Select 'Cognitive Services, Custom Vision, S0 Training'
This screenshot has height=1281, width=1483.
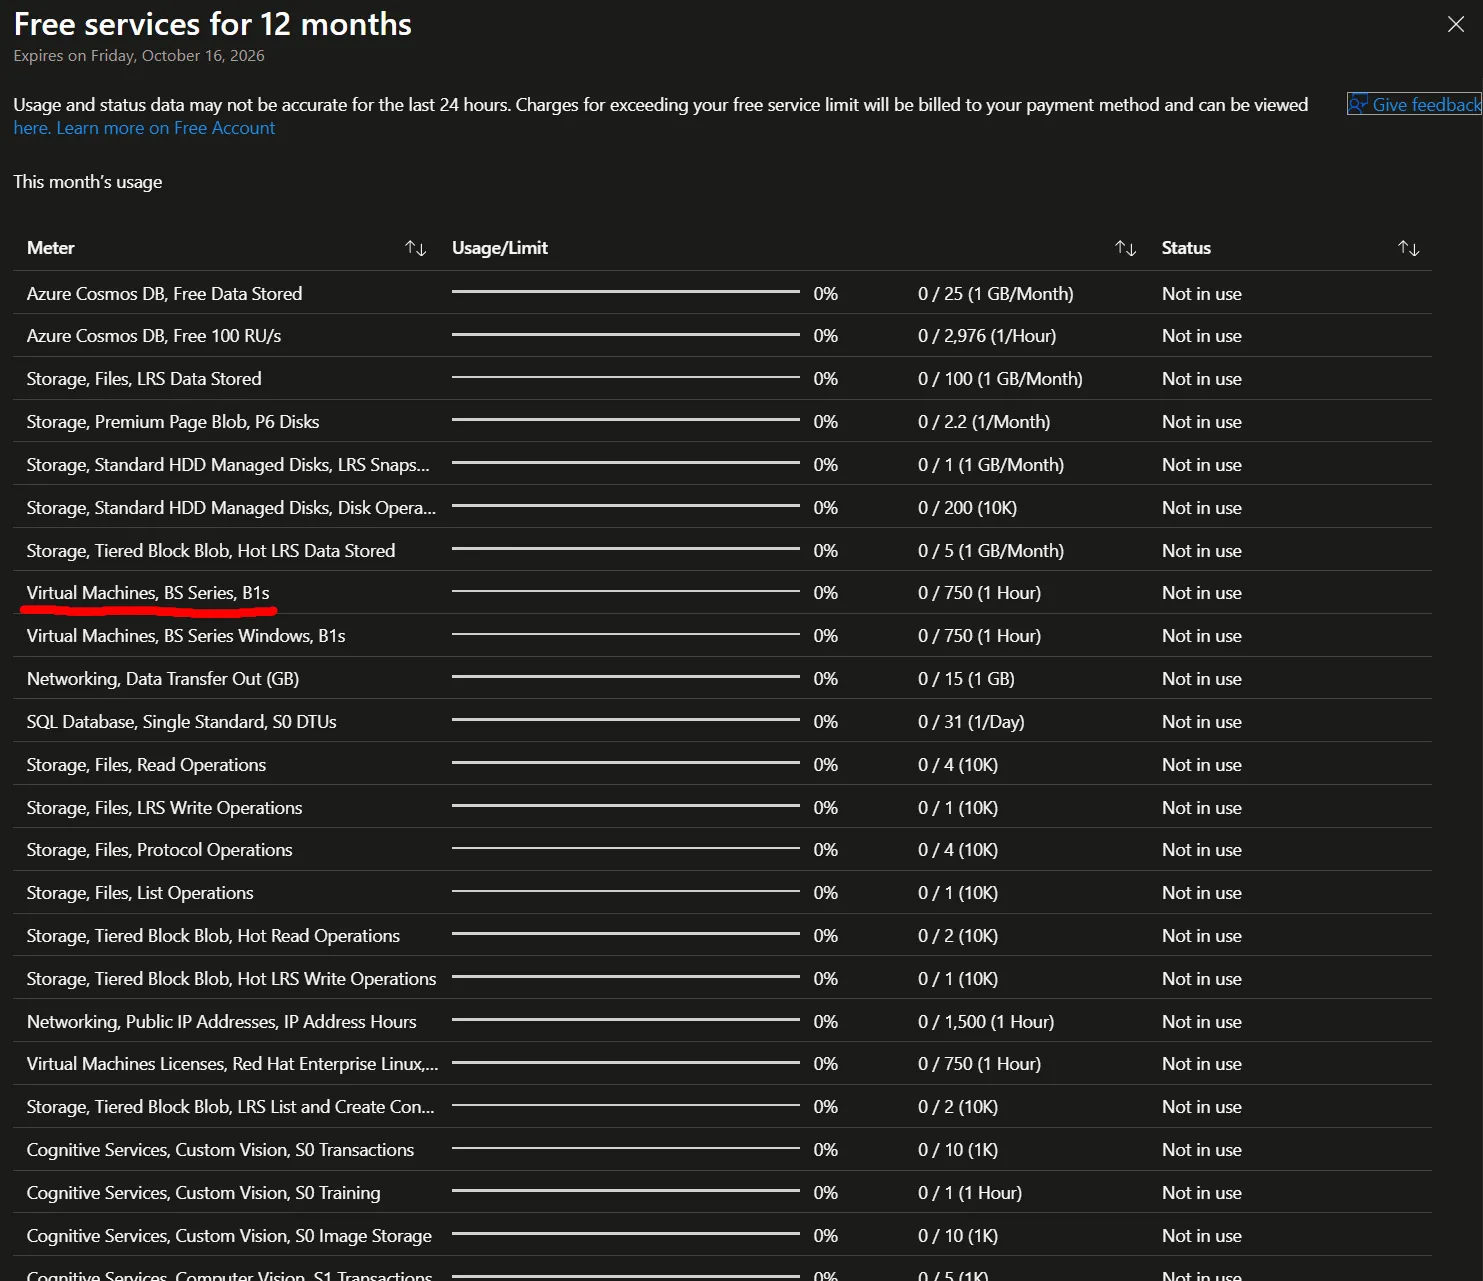204,1193
